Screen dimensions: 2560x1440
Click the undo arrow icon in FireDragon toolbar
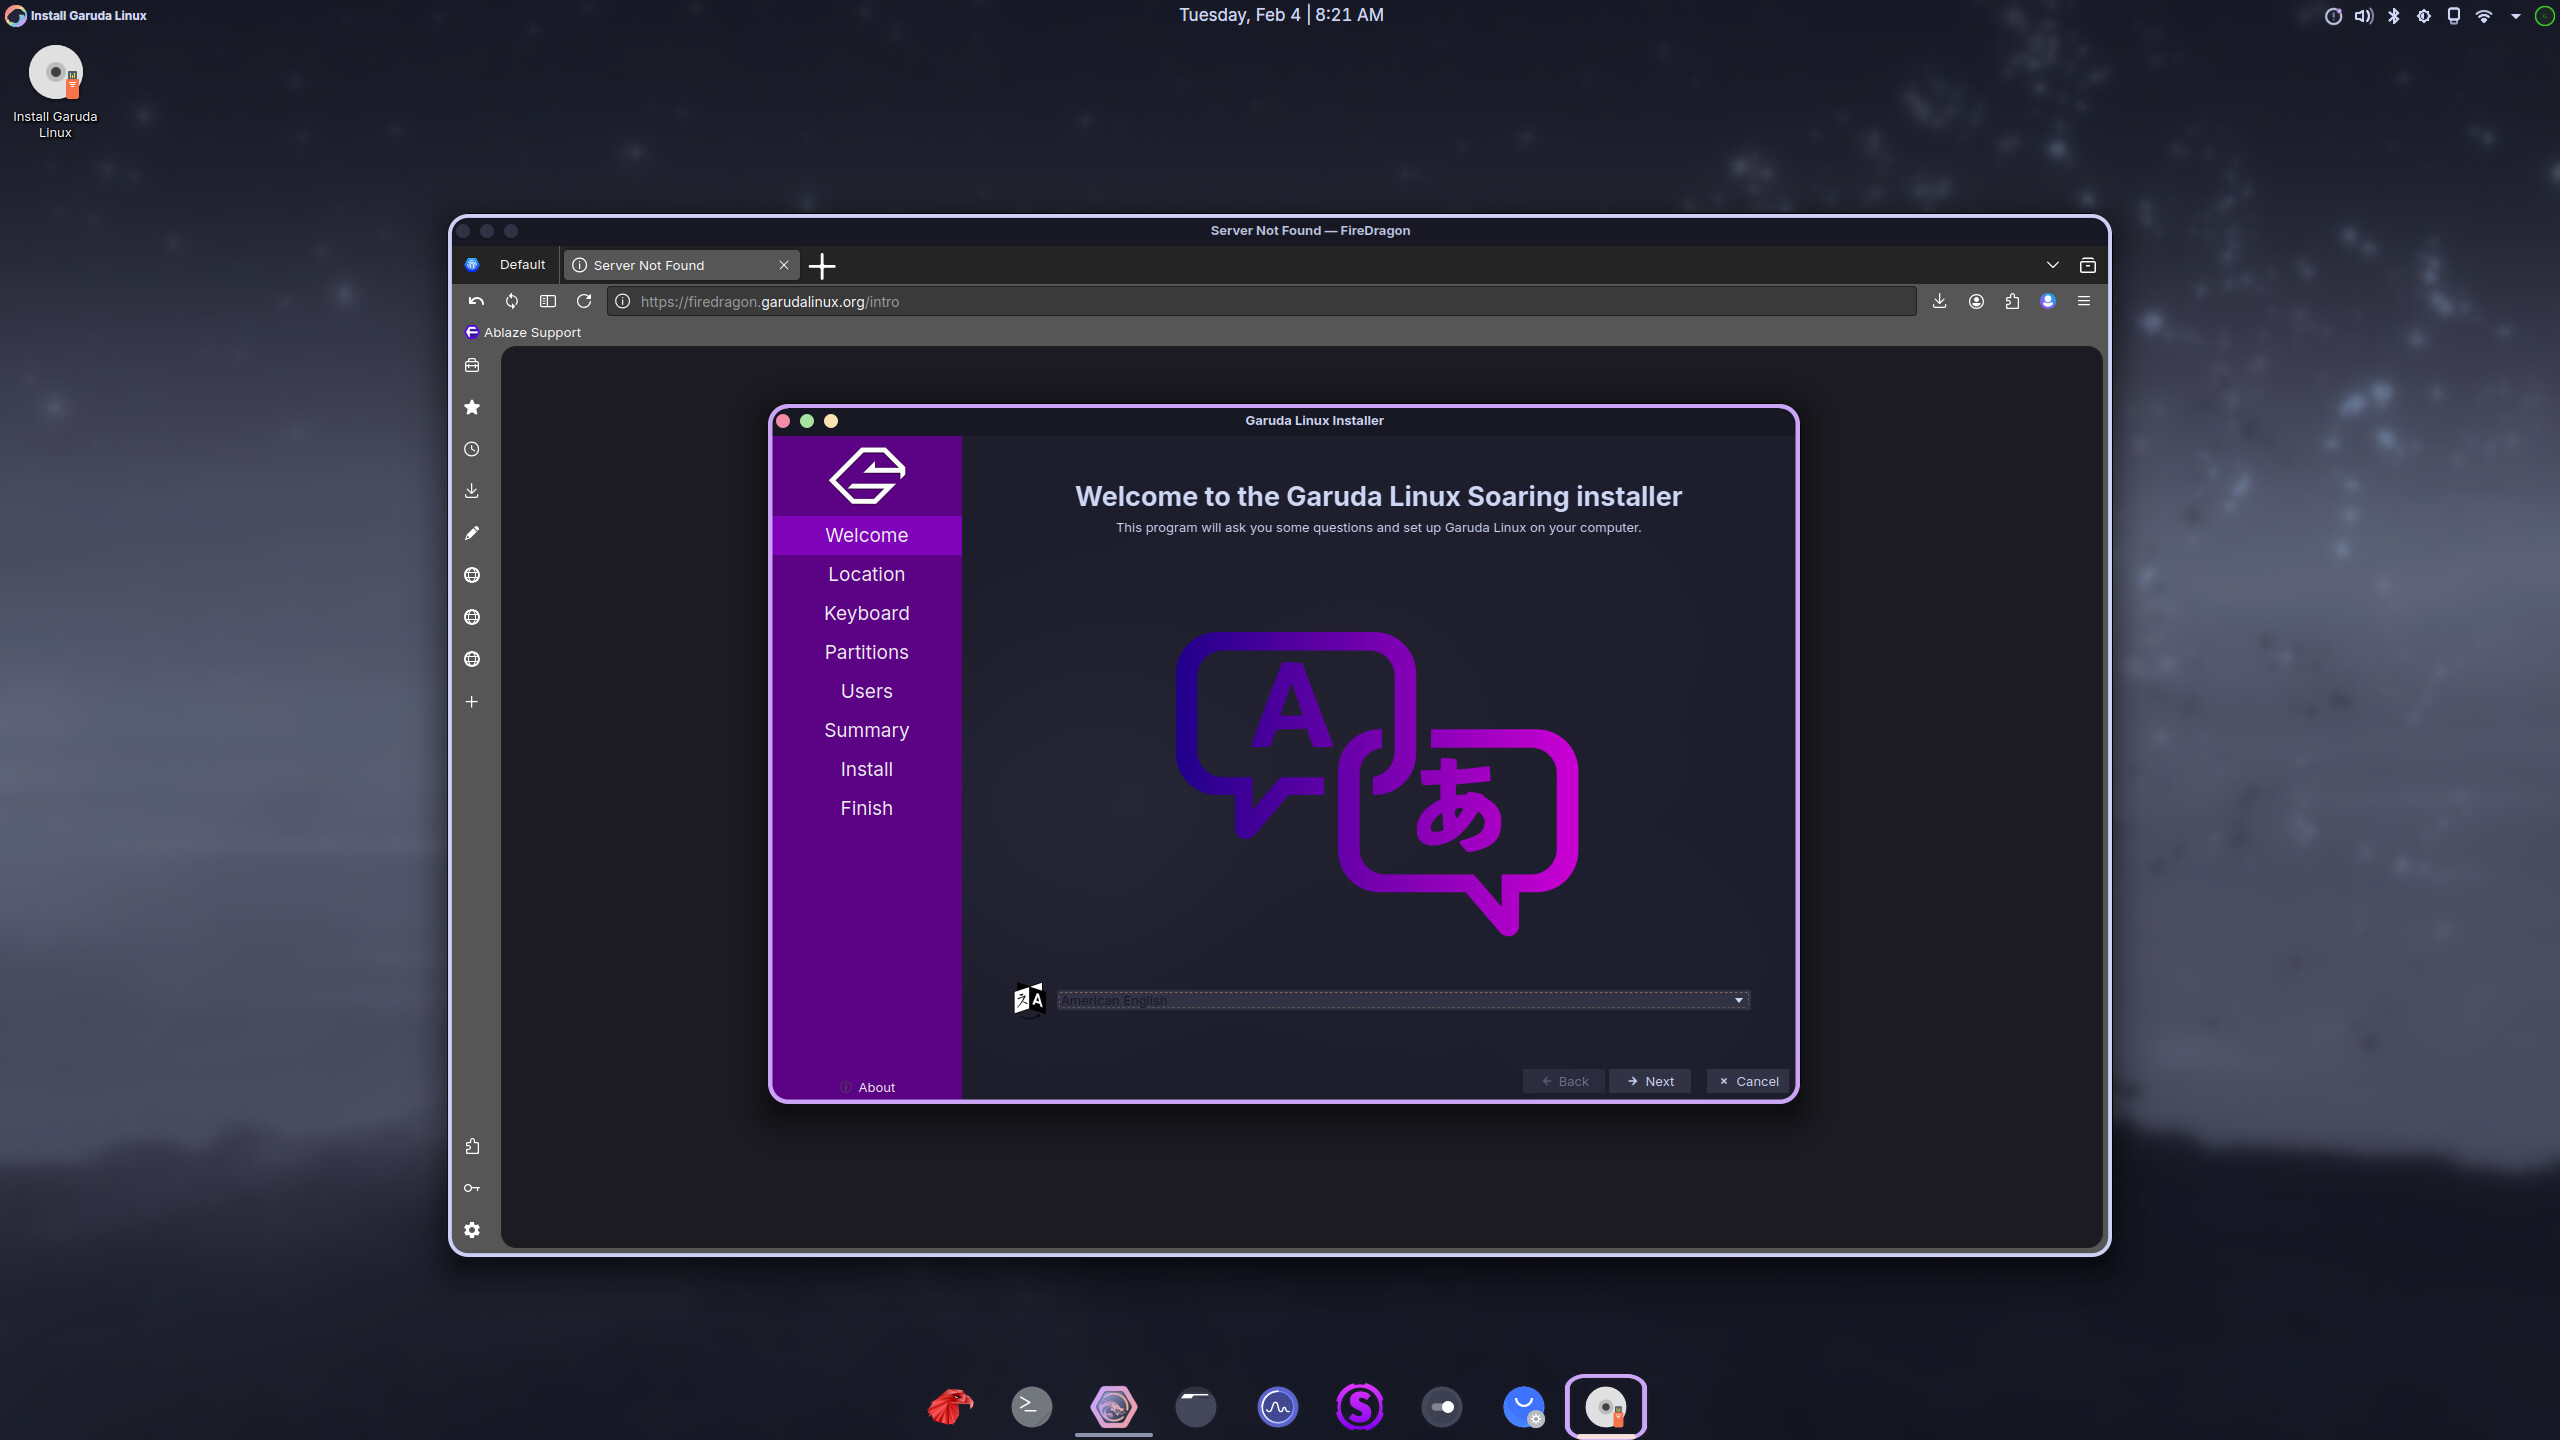click(x=476, y=301)
